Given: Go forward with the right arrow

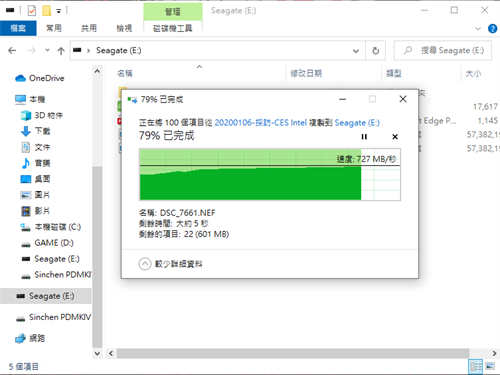Looking at the screenshot, I should [x=31, y=51].
